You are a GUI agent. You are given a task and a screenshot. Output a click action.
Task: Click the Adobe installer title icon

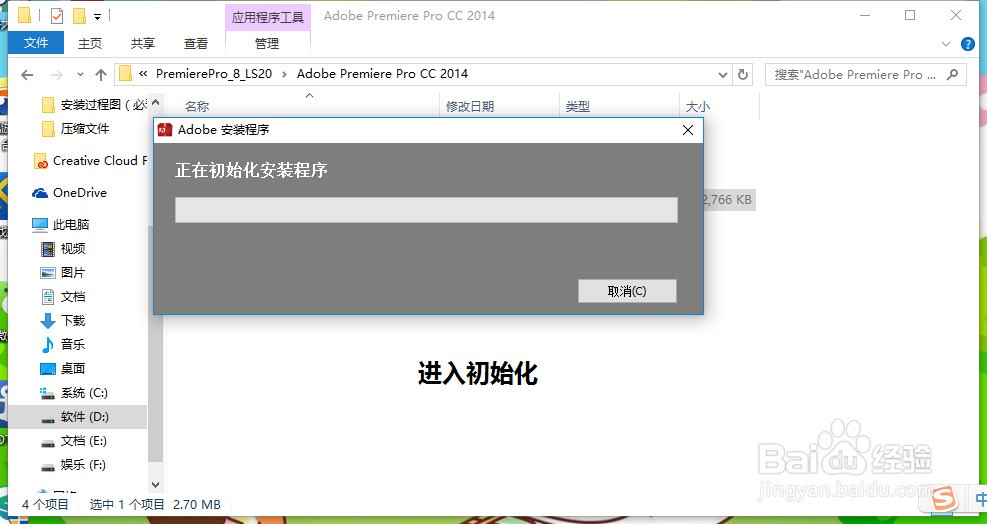coord(165,130)
